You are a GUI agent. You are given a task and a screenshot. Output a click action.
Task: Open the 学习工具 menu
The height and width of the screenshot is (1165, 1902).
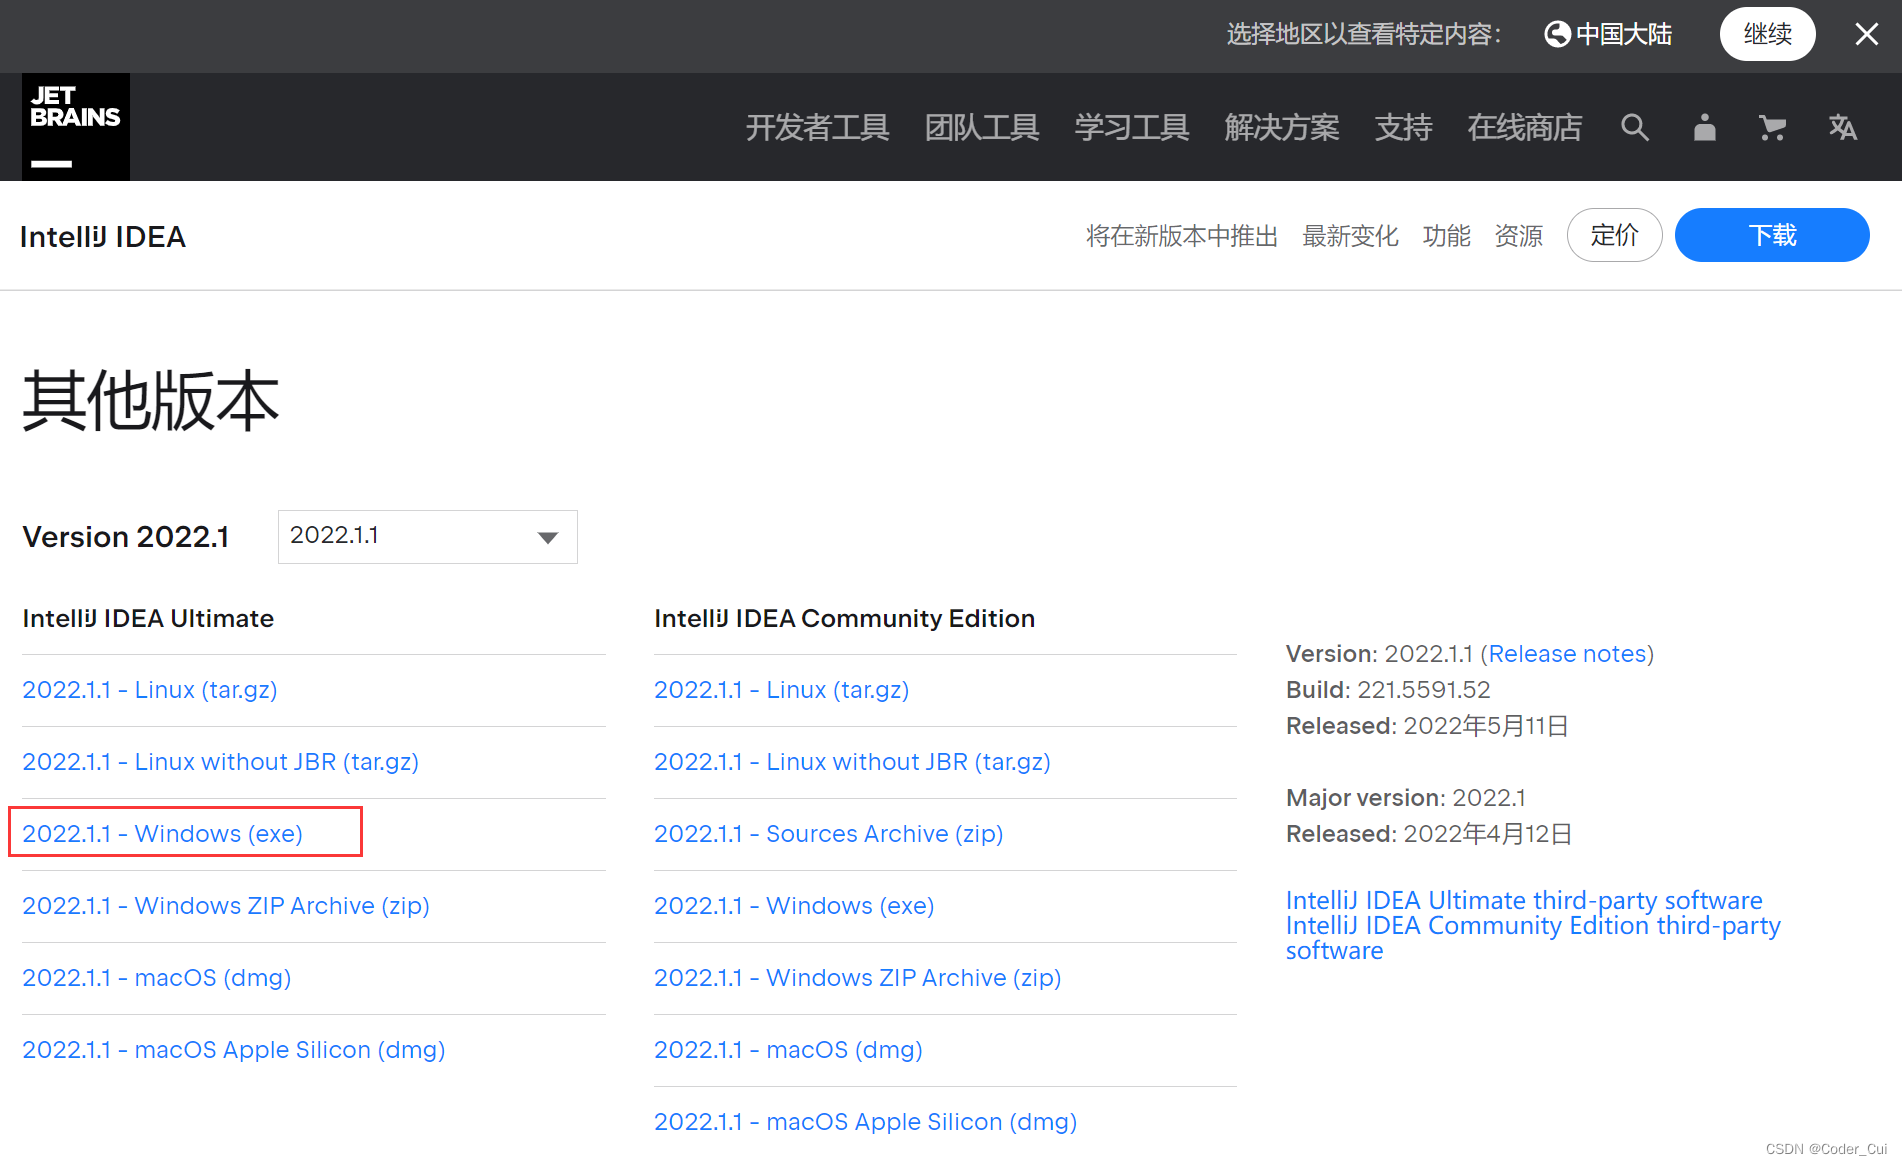click(1132, 127)
